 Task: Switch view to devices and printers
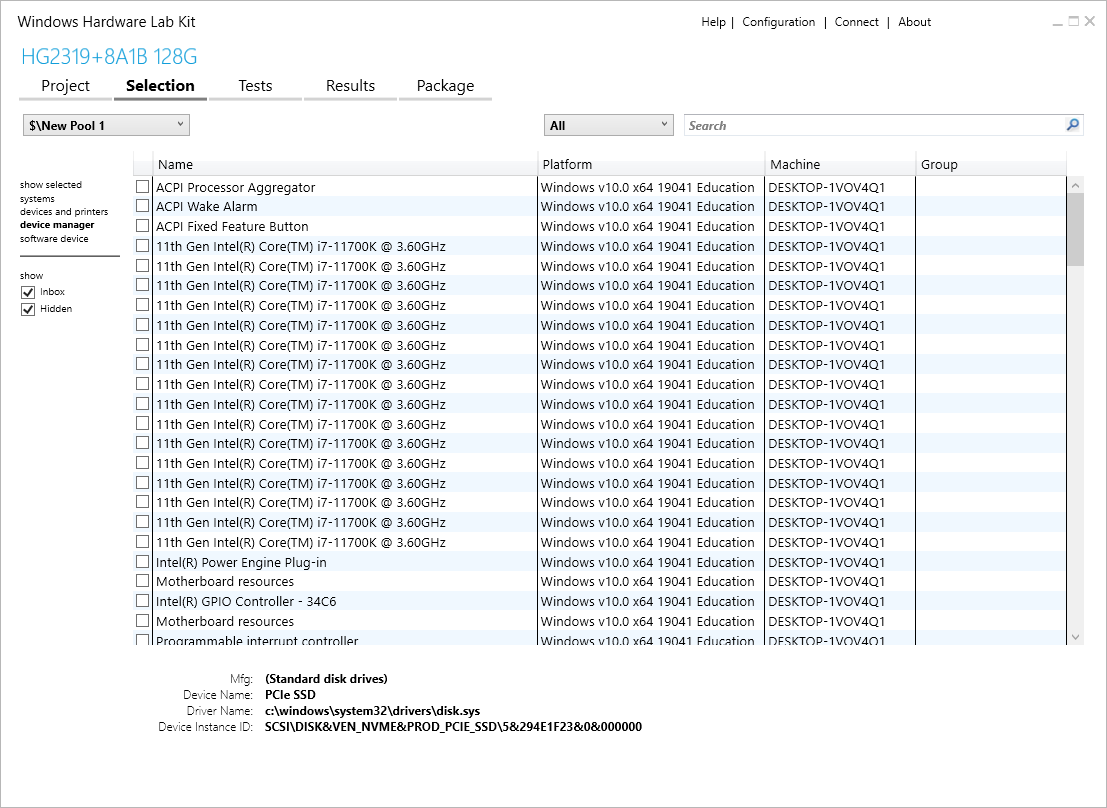click(64, 211)
